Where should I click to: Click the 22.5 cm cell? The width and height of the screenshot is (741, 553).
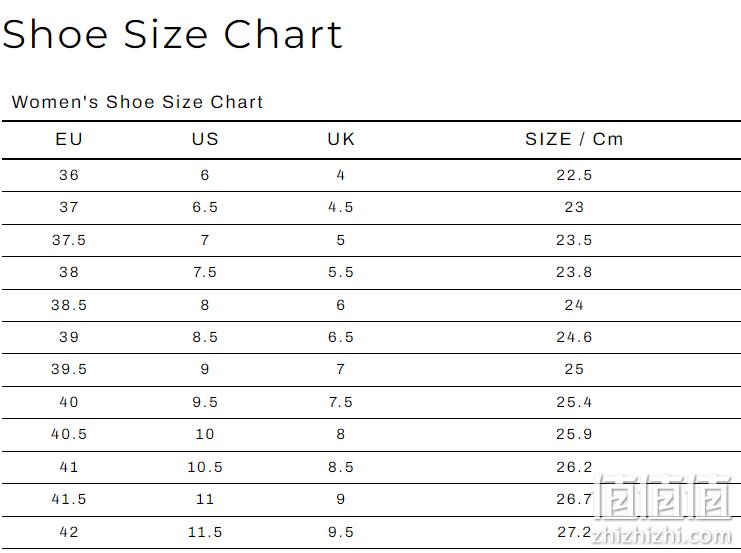pos(574,175)
